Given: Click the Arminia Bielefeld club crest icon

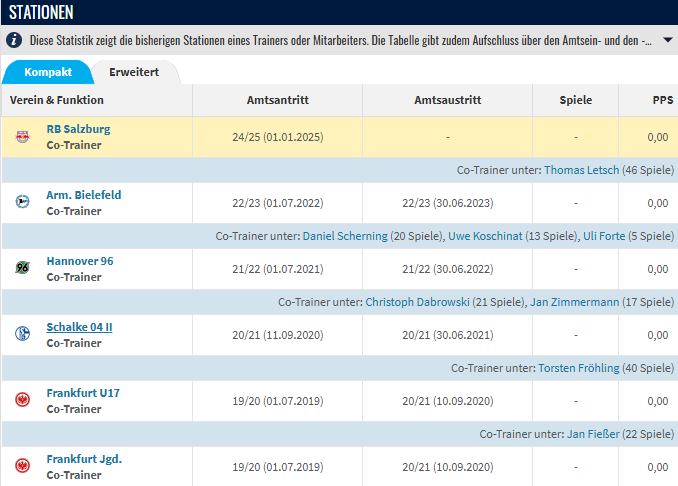Looking at the screenshot, I should coord(21,203).
